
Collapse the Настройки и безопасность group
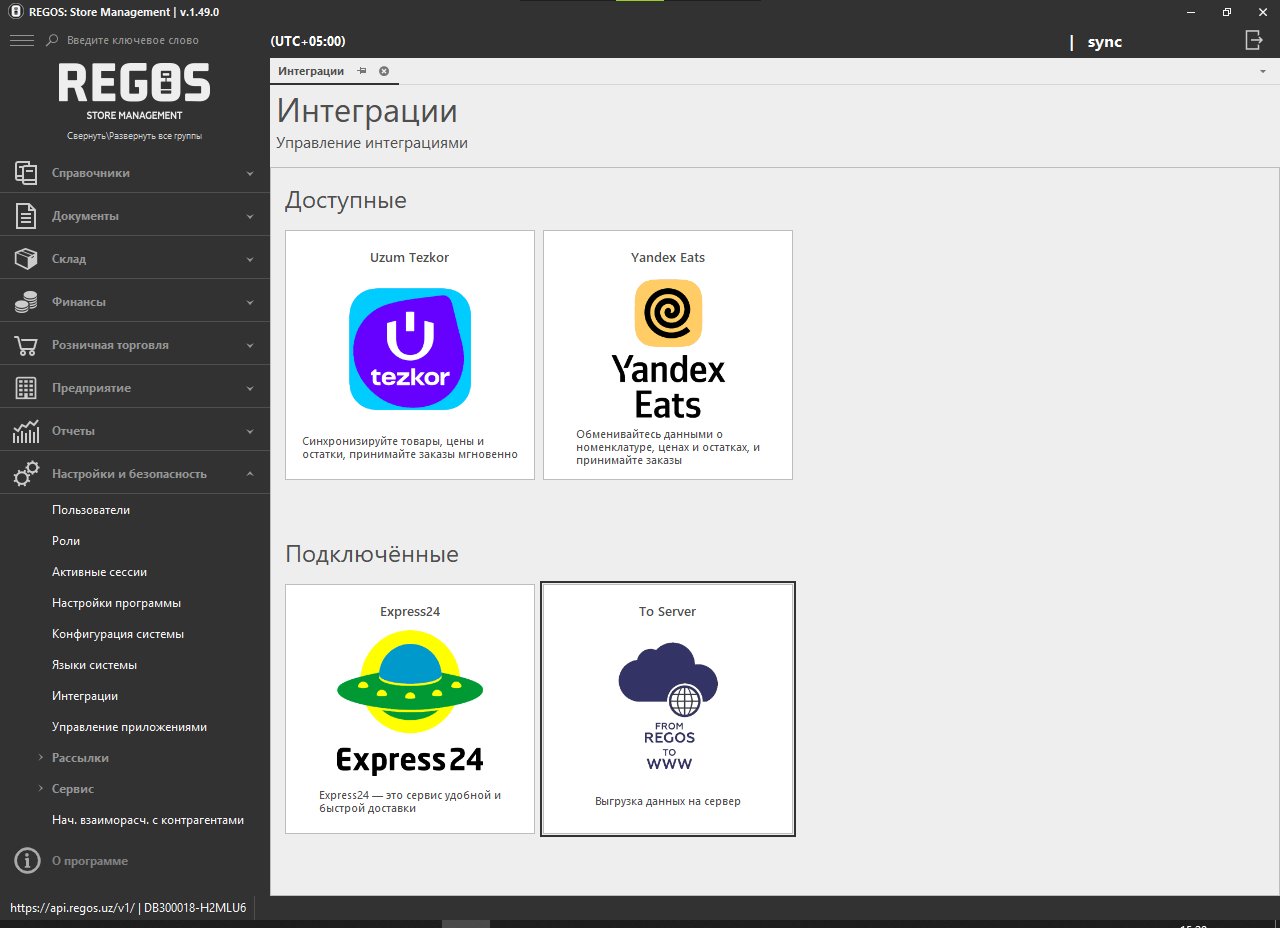tap(250, 474)
